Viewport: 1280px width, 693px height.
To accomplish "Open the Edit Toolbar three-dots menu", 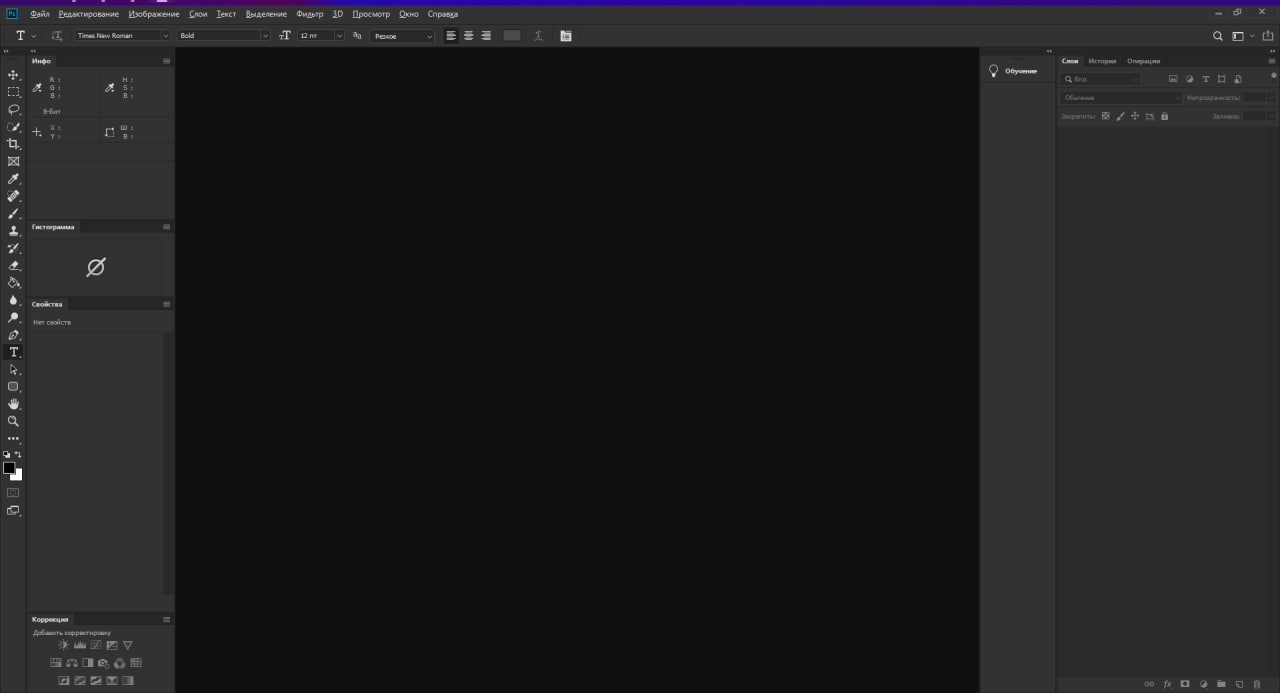I will click(13, 439).
